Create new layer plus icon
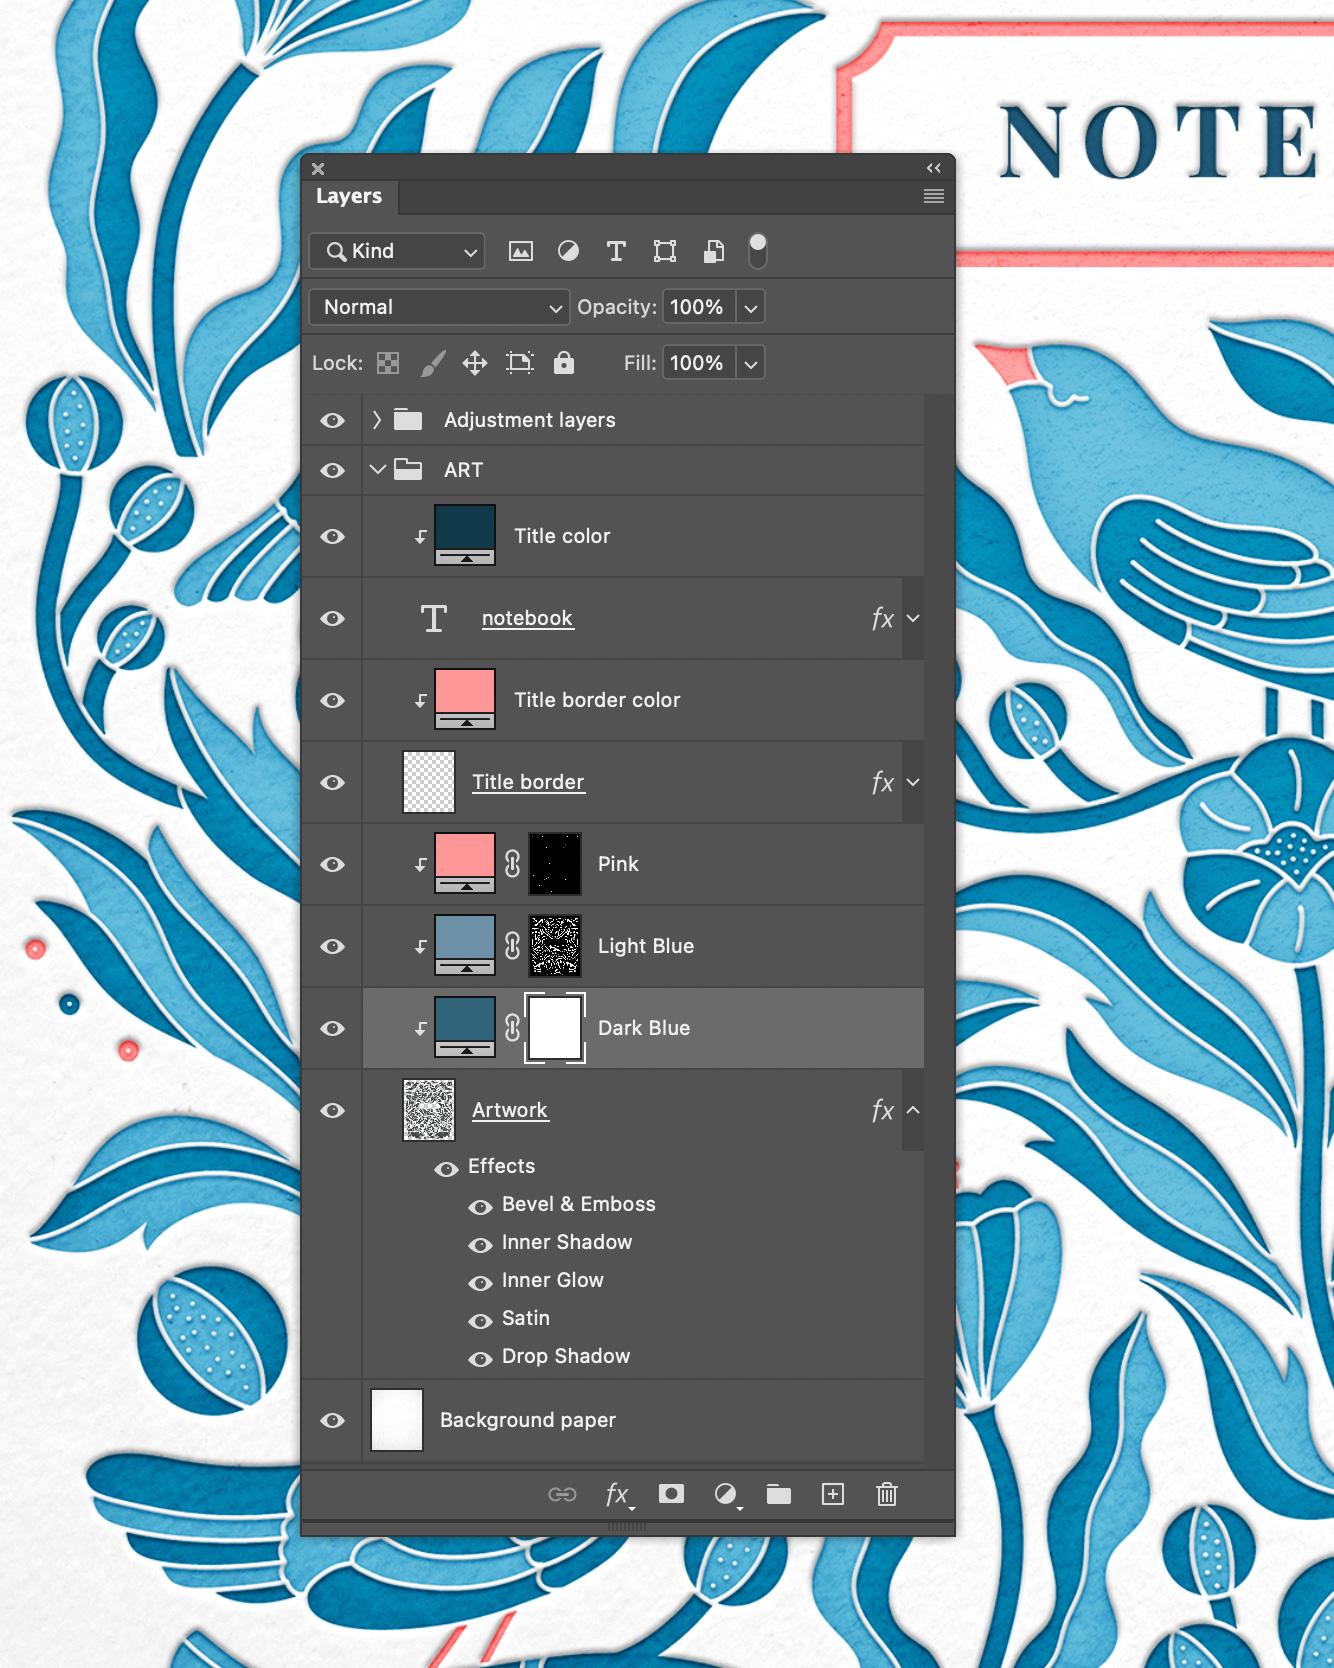 [x=833, y=1494]
